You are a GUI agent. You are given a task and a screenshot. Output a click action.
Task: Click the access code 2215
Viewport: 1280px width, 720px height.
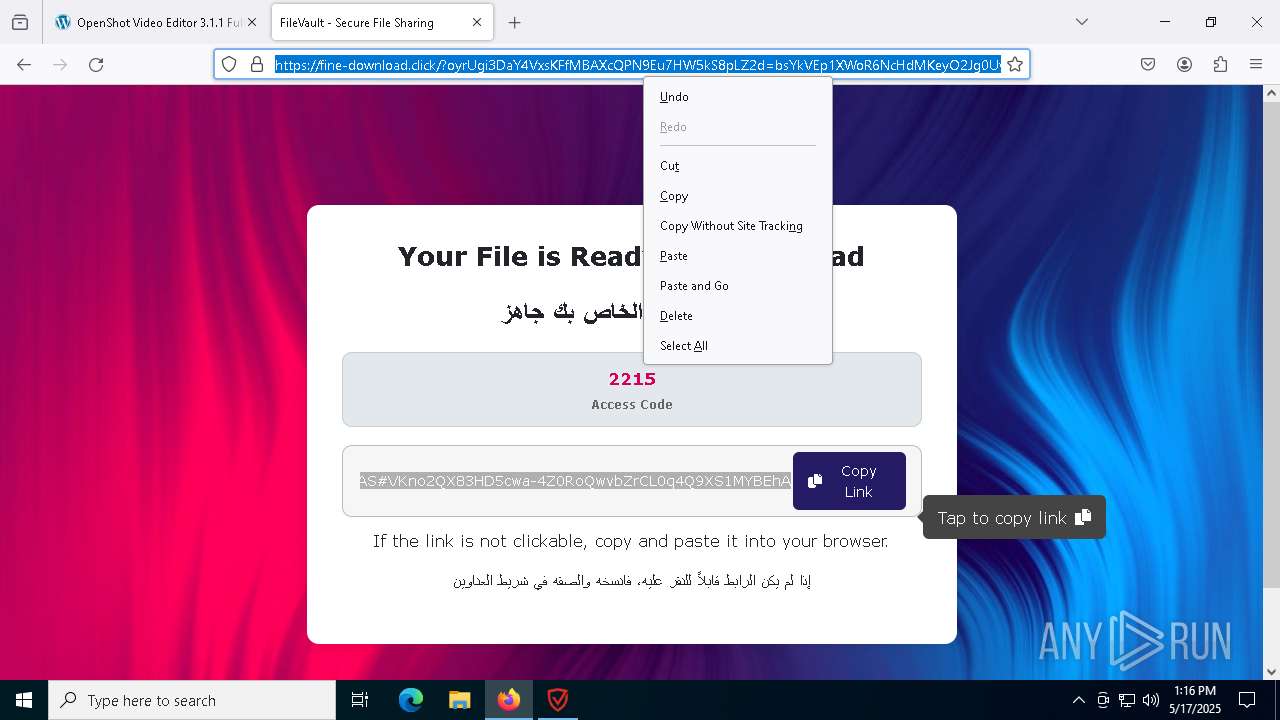pyautogui.click(x=632, y=379)
